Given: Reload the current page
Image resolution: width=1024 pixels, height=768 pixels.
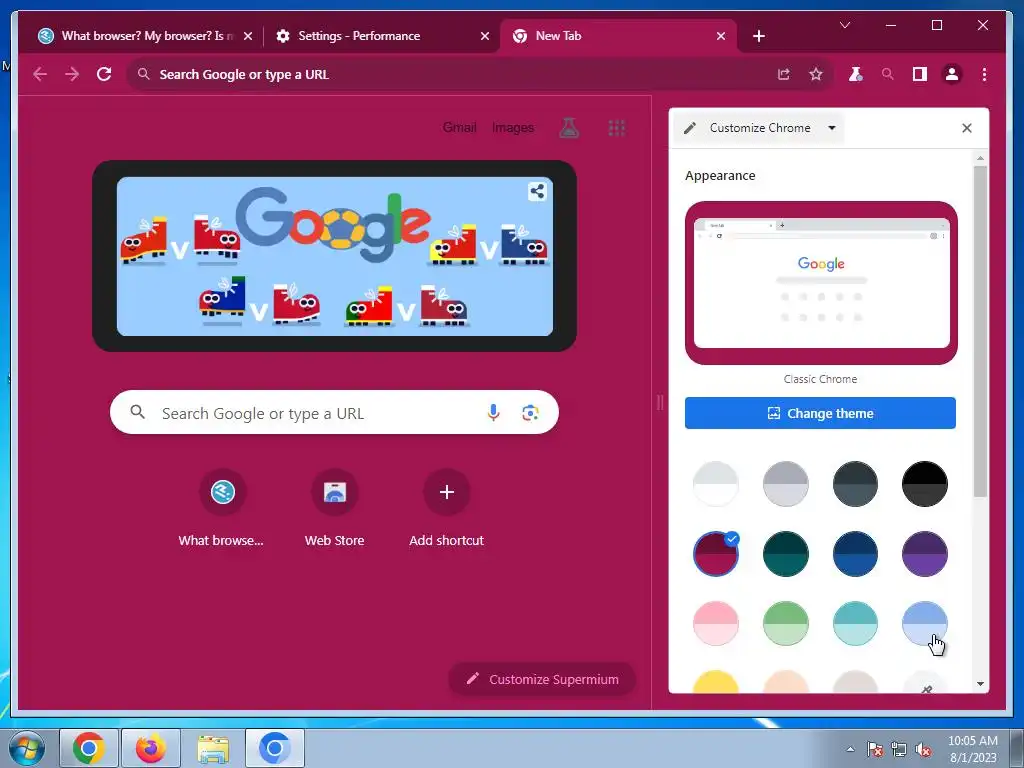Looking at the screenshot, I should (x=104, y=74).
